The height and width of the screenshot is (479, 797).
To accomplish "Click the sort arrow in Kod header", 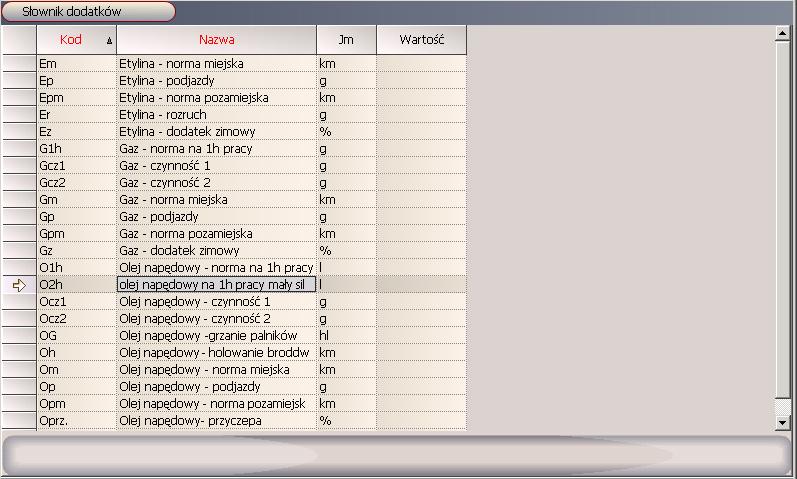I will [109, 41].
